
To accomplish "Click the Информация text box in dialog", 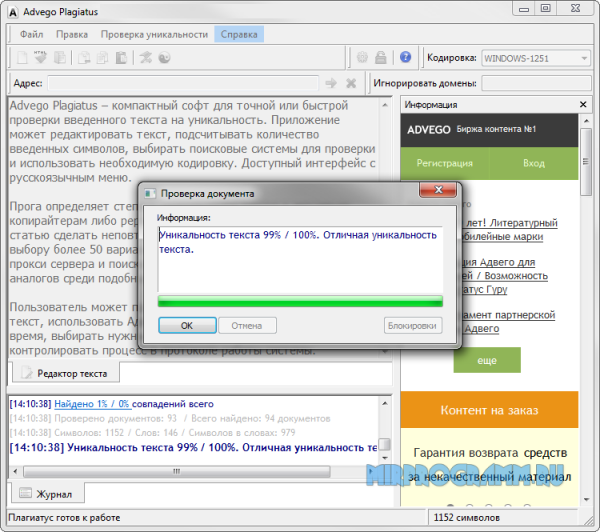I will (x=300, y=259).
